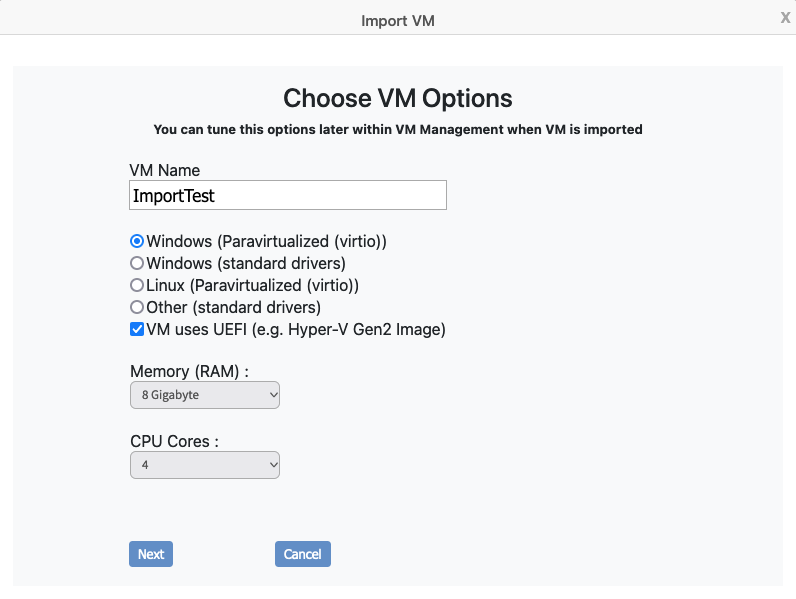Click the arrow on the Memory dropdown
Image resolution: width=796 pixels, height=599 pixels.
[x=271, y=396]
